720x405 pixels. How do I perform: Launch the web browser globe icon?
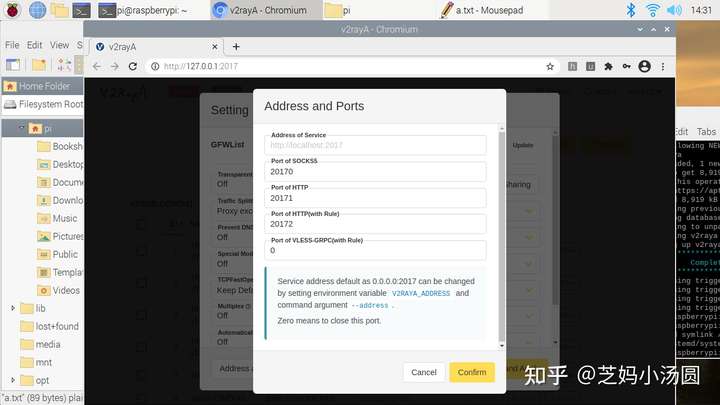37,10
